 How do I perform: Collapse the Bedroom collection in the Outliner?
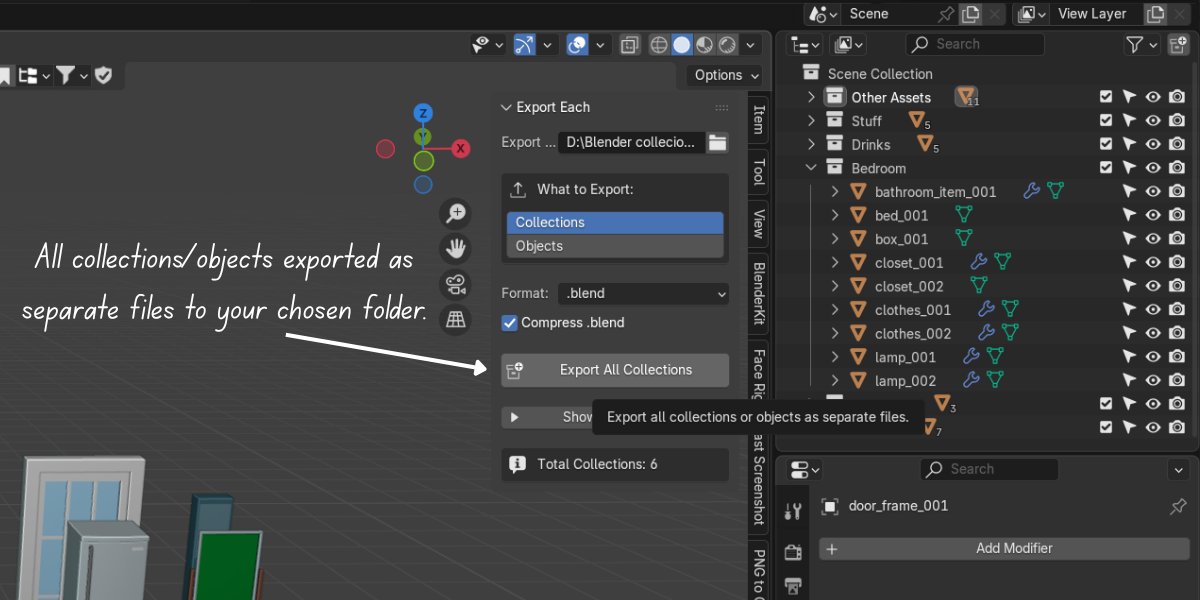(x=811, y=167)
